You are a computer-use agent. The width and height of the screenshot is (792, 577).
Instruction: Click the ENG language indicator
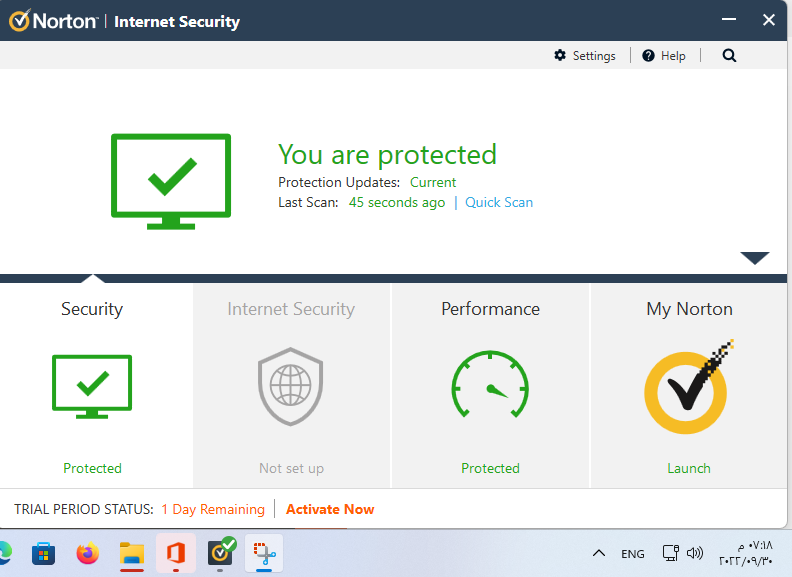pyautogui.click(x=633, y=554)
